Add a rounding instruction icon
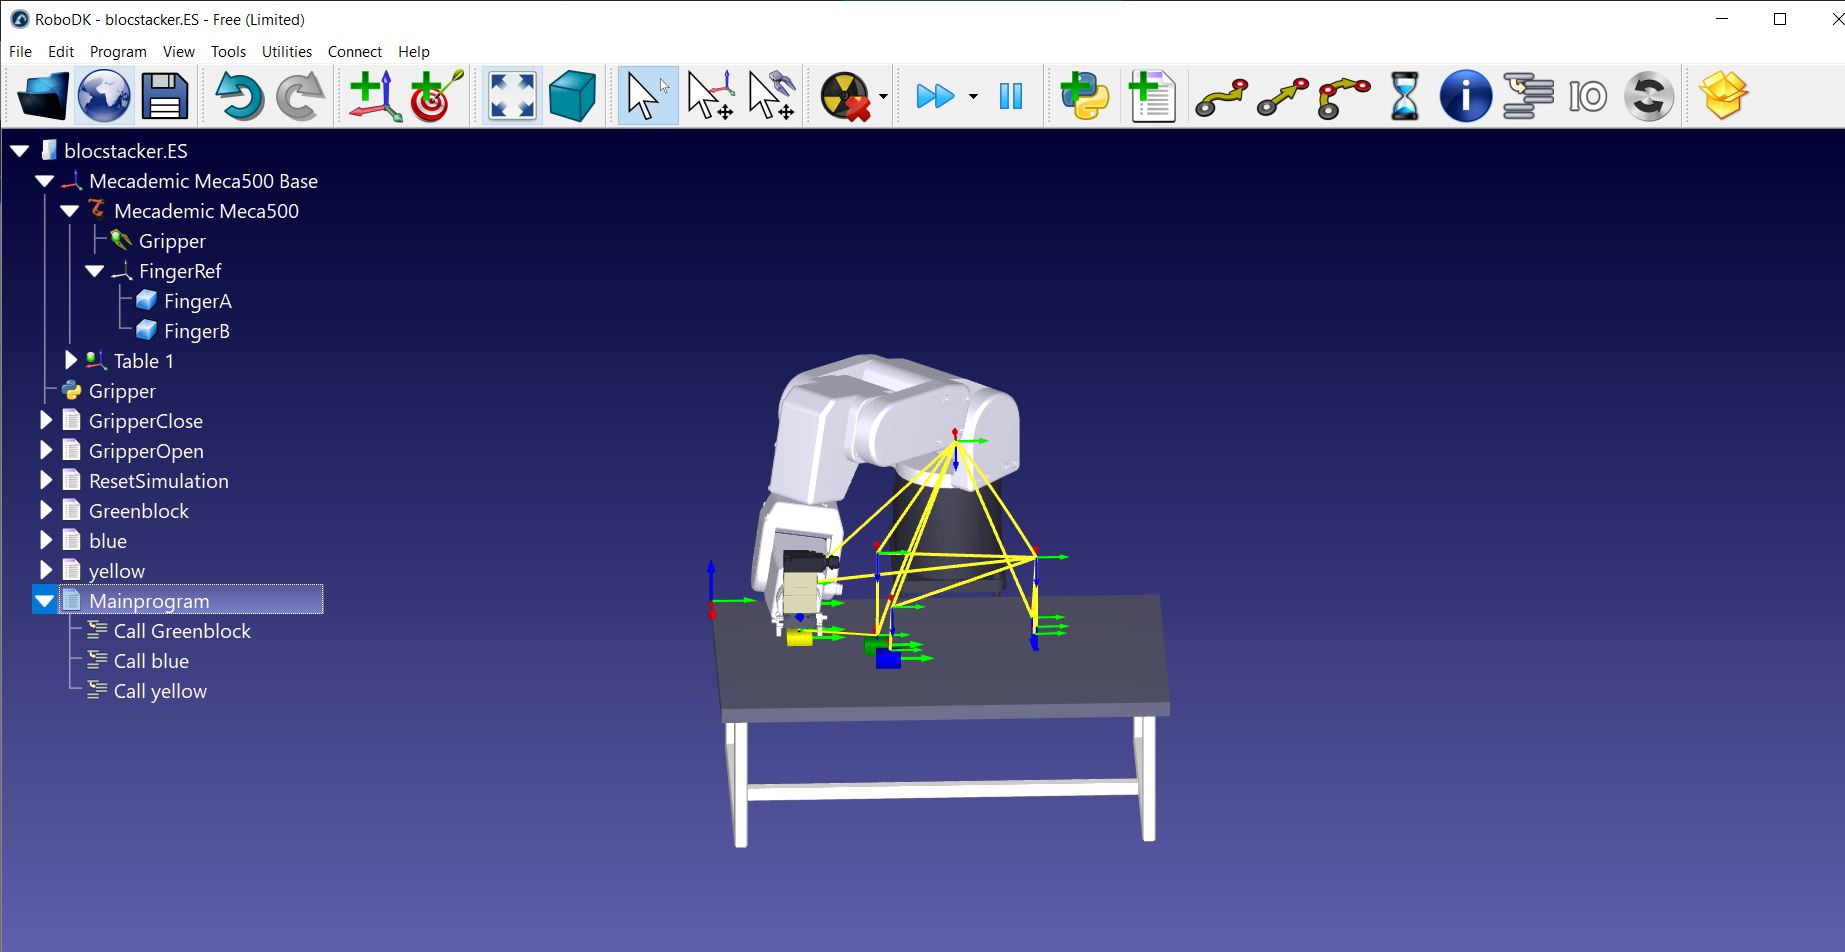 [1649, 96]
